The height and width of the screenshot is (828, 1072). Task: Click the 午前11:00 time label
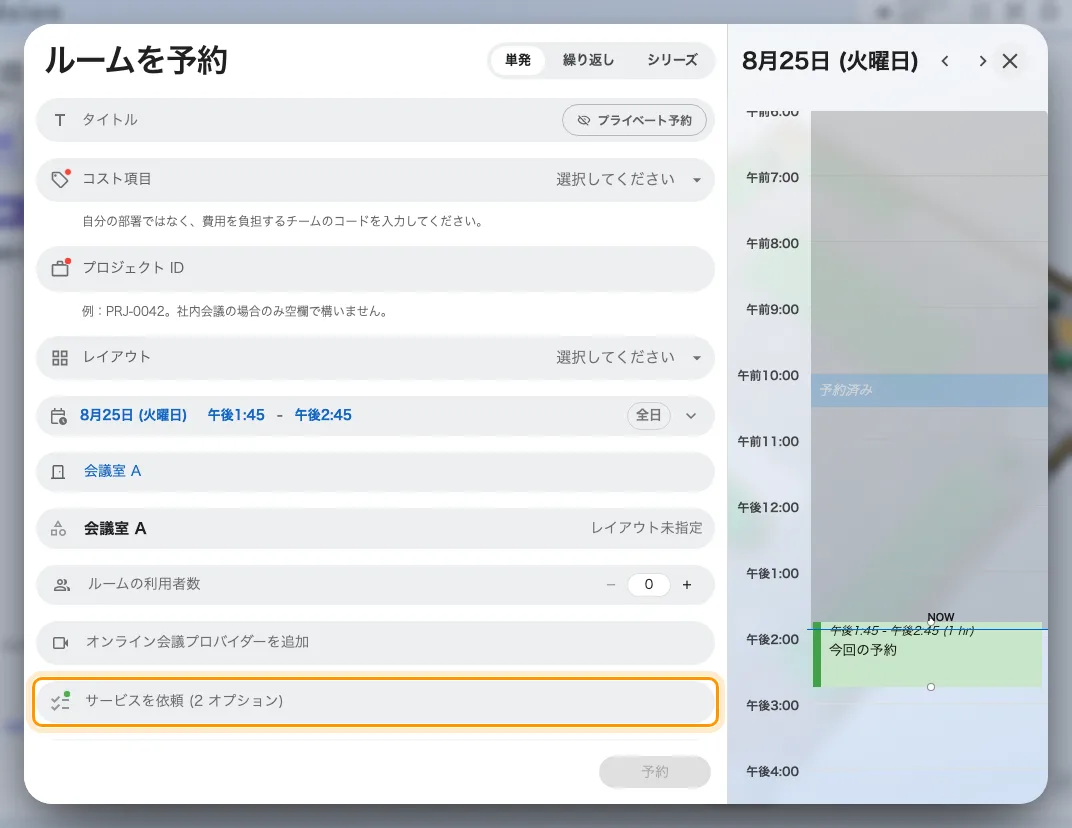768,442
